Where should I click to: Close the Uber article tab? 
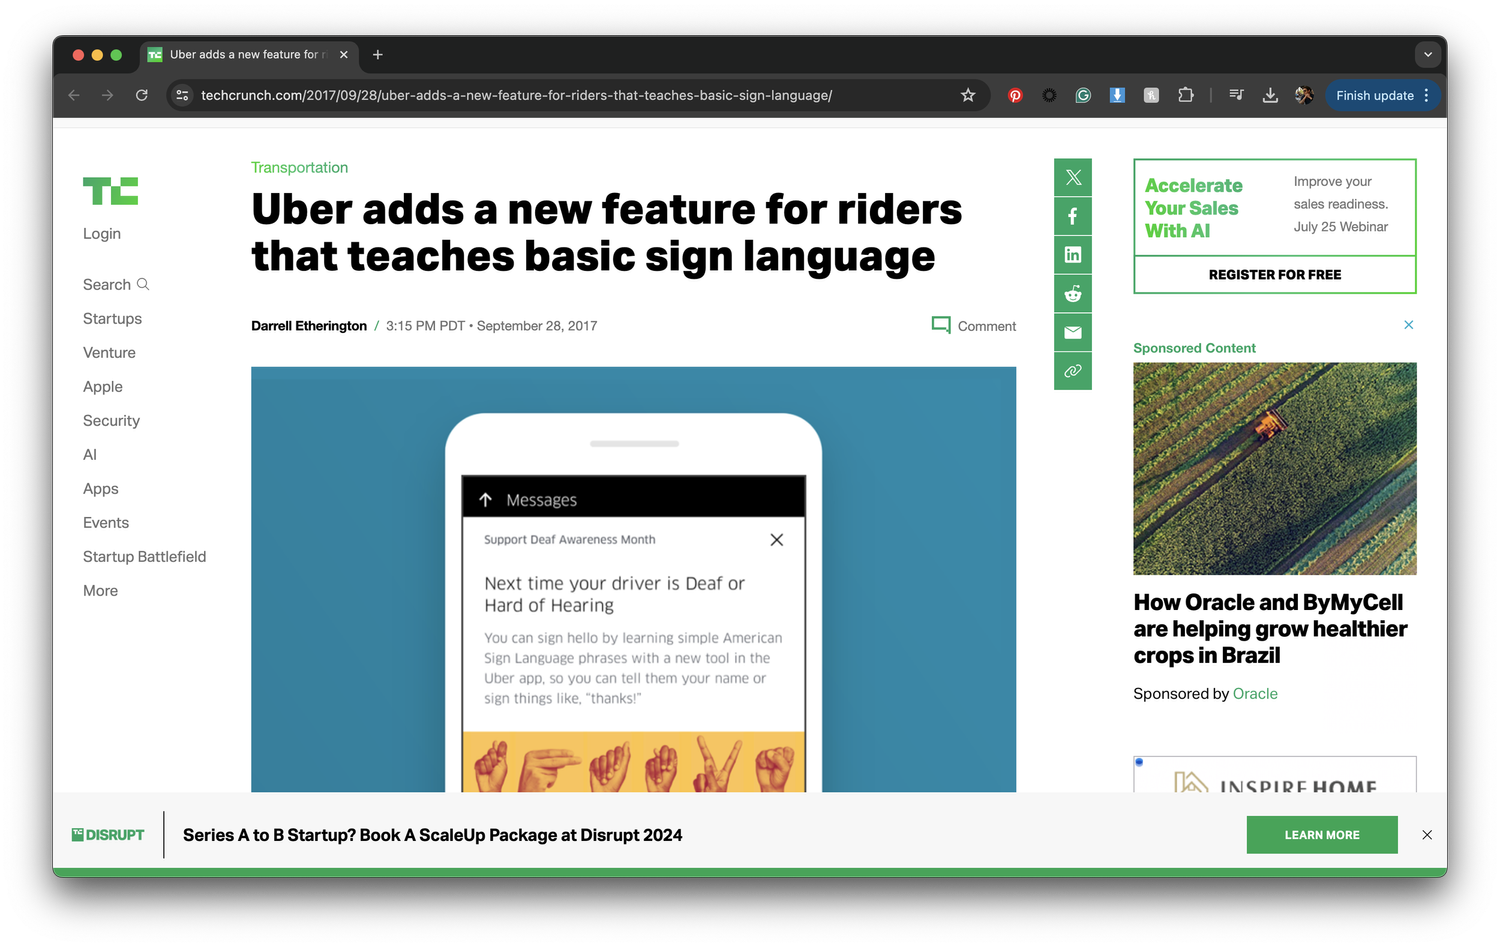coord(344,55)
